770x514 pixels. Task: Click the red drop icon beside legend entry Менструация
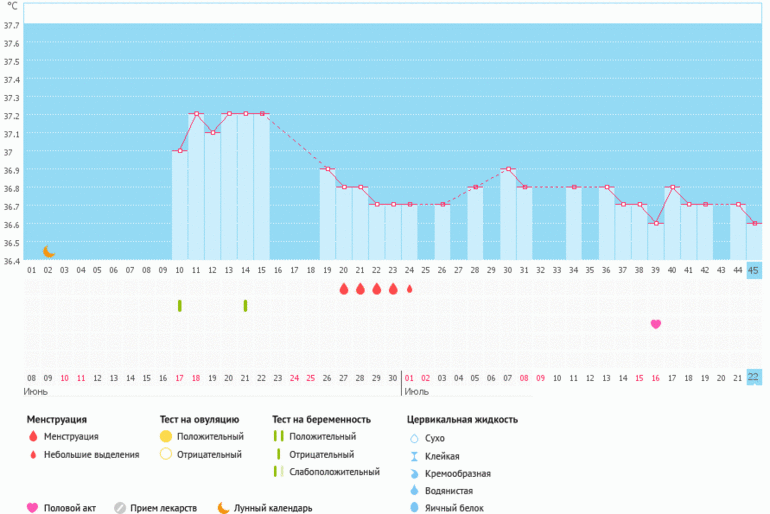[33, 436]
